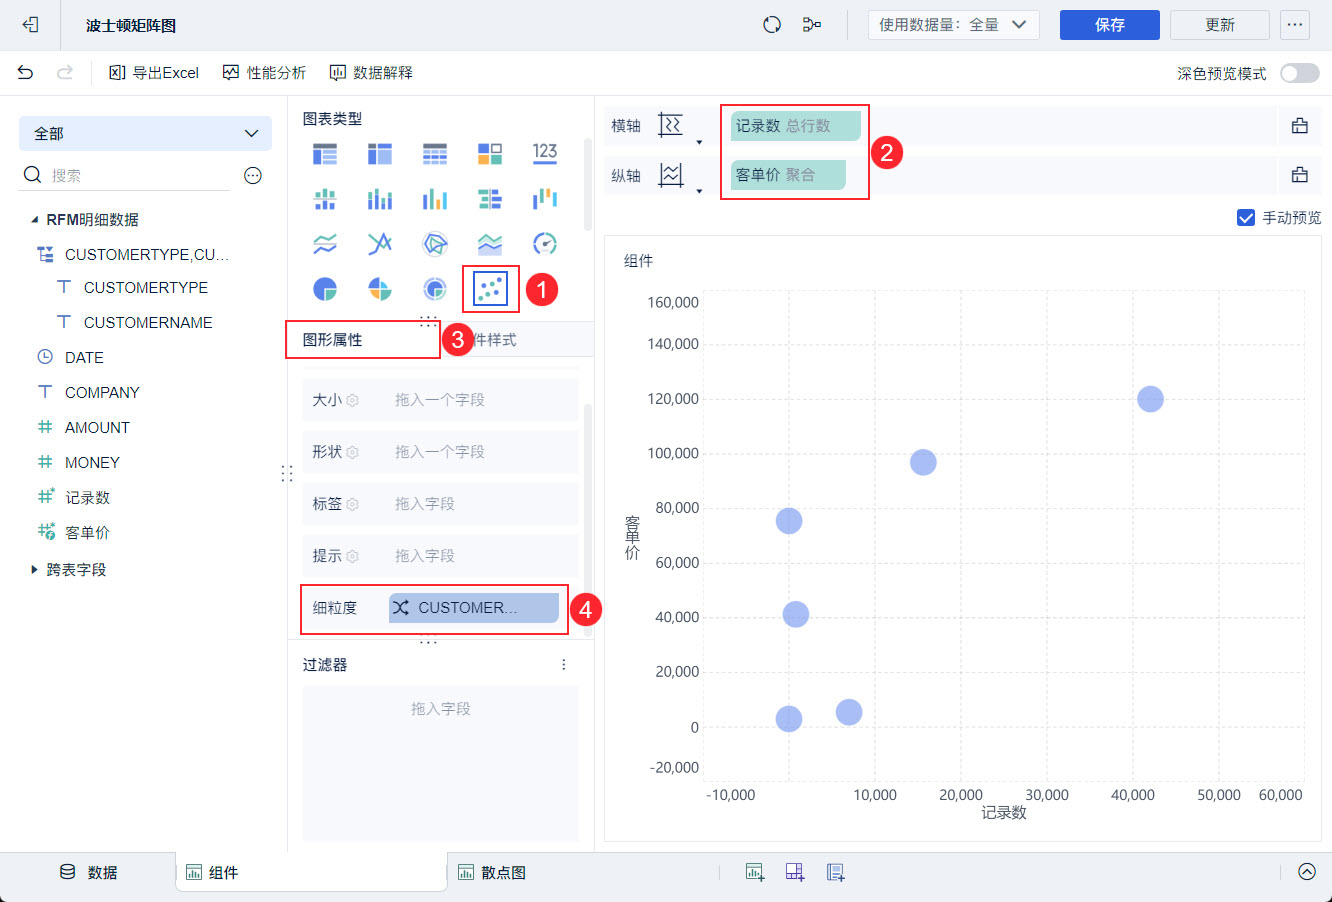Select the gauge dashboard chart type
1332x902 pixels.
[545, 244]
